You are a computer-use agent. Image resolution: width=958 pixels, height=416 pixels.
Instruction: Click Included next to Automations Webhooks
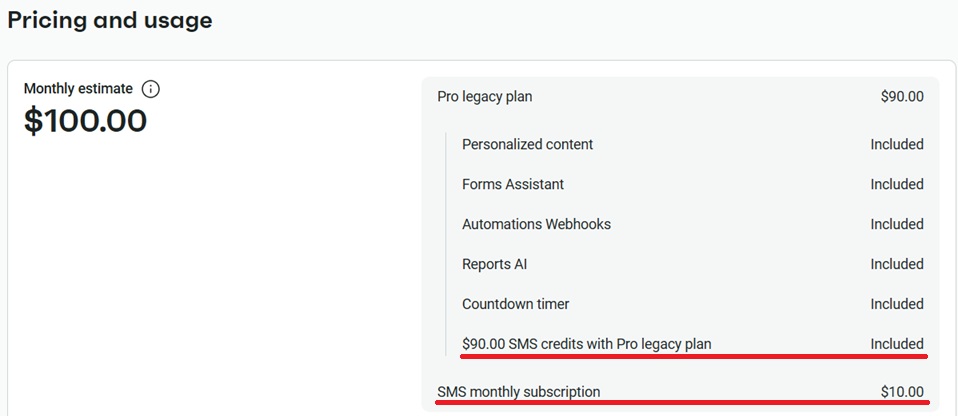[x=897, y=224]
